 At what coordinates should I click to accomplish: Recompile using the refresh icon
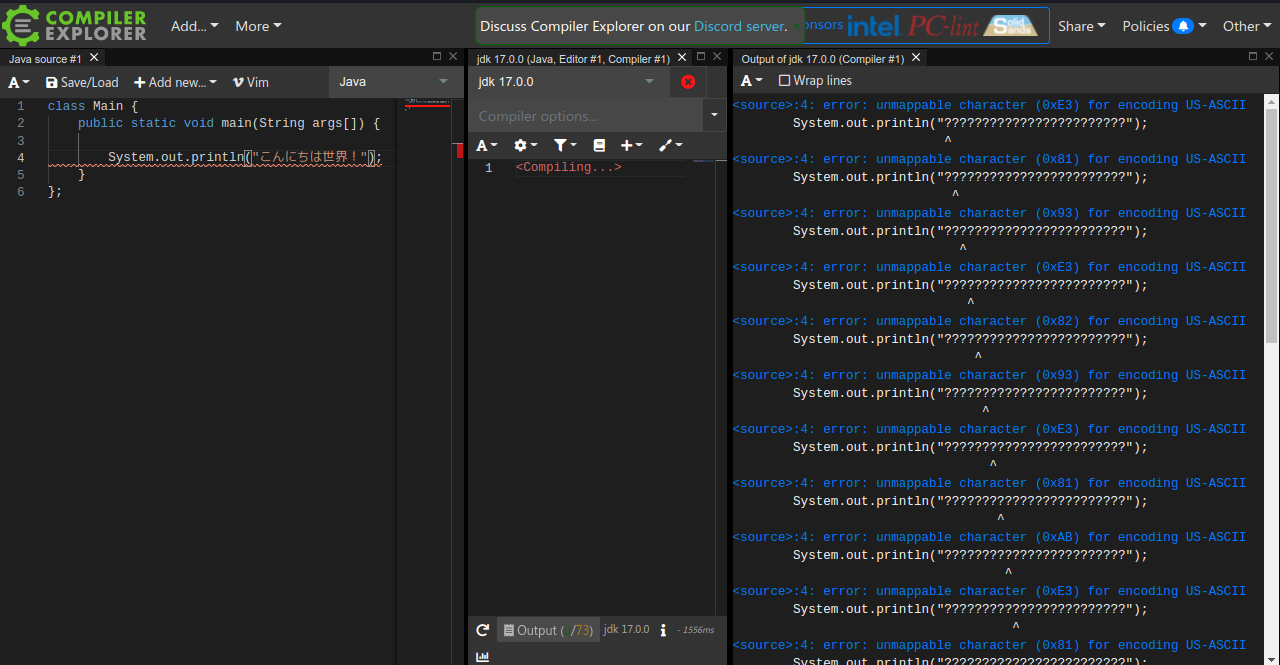pos(482,629)
